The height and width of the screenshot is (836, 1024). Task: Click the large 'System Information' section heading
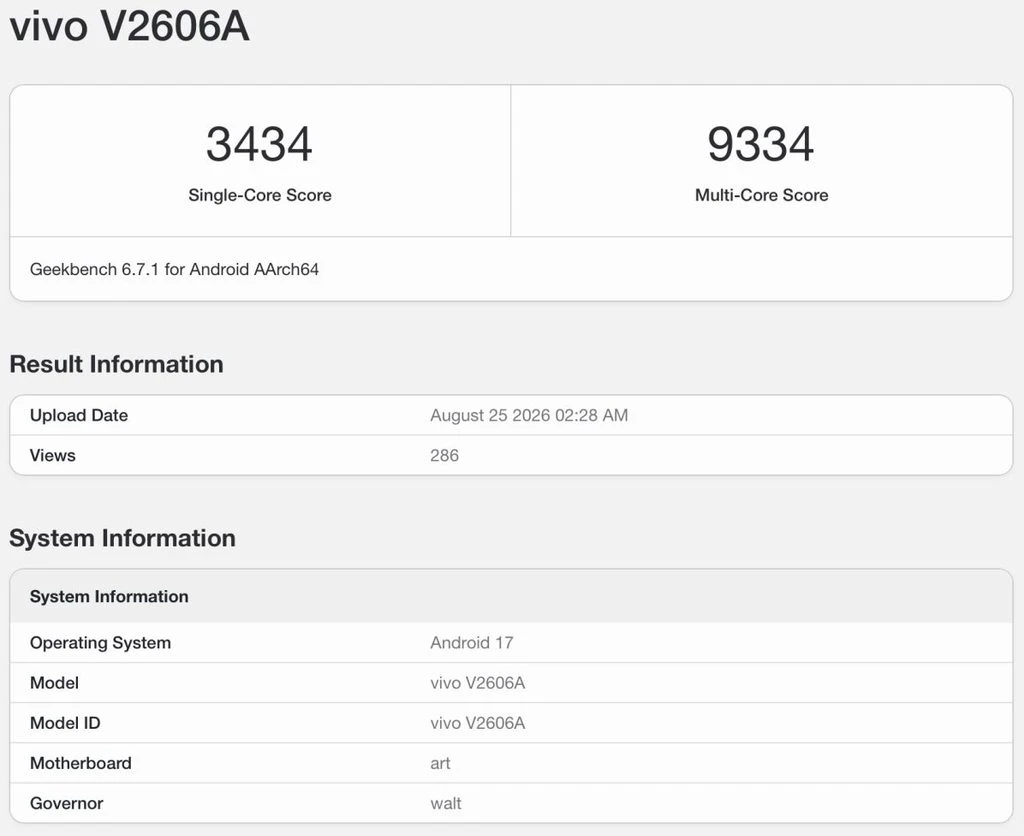click(122, 538)
